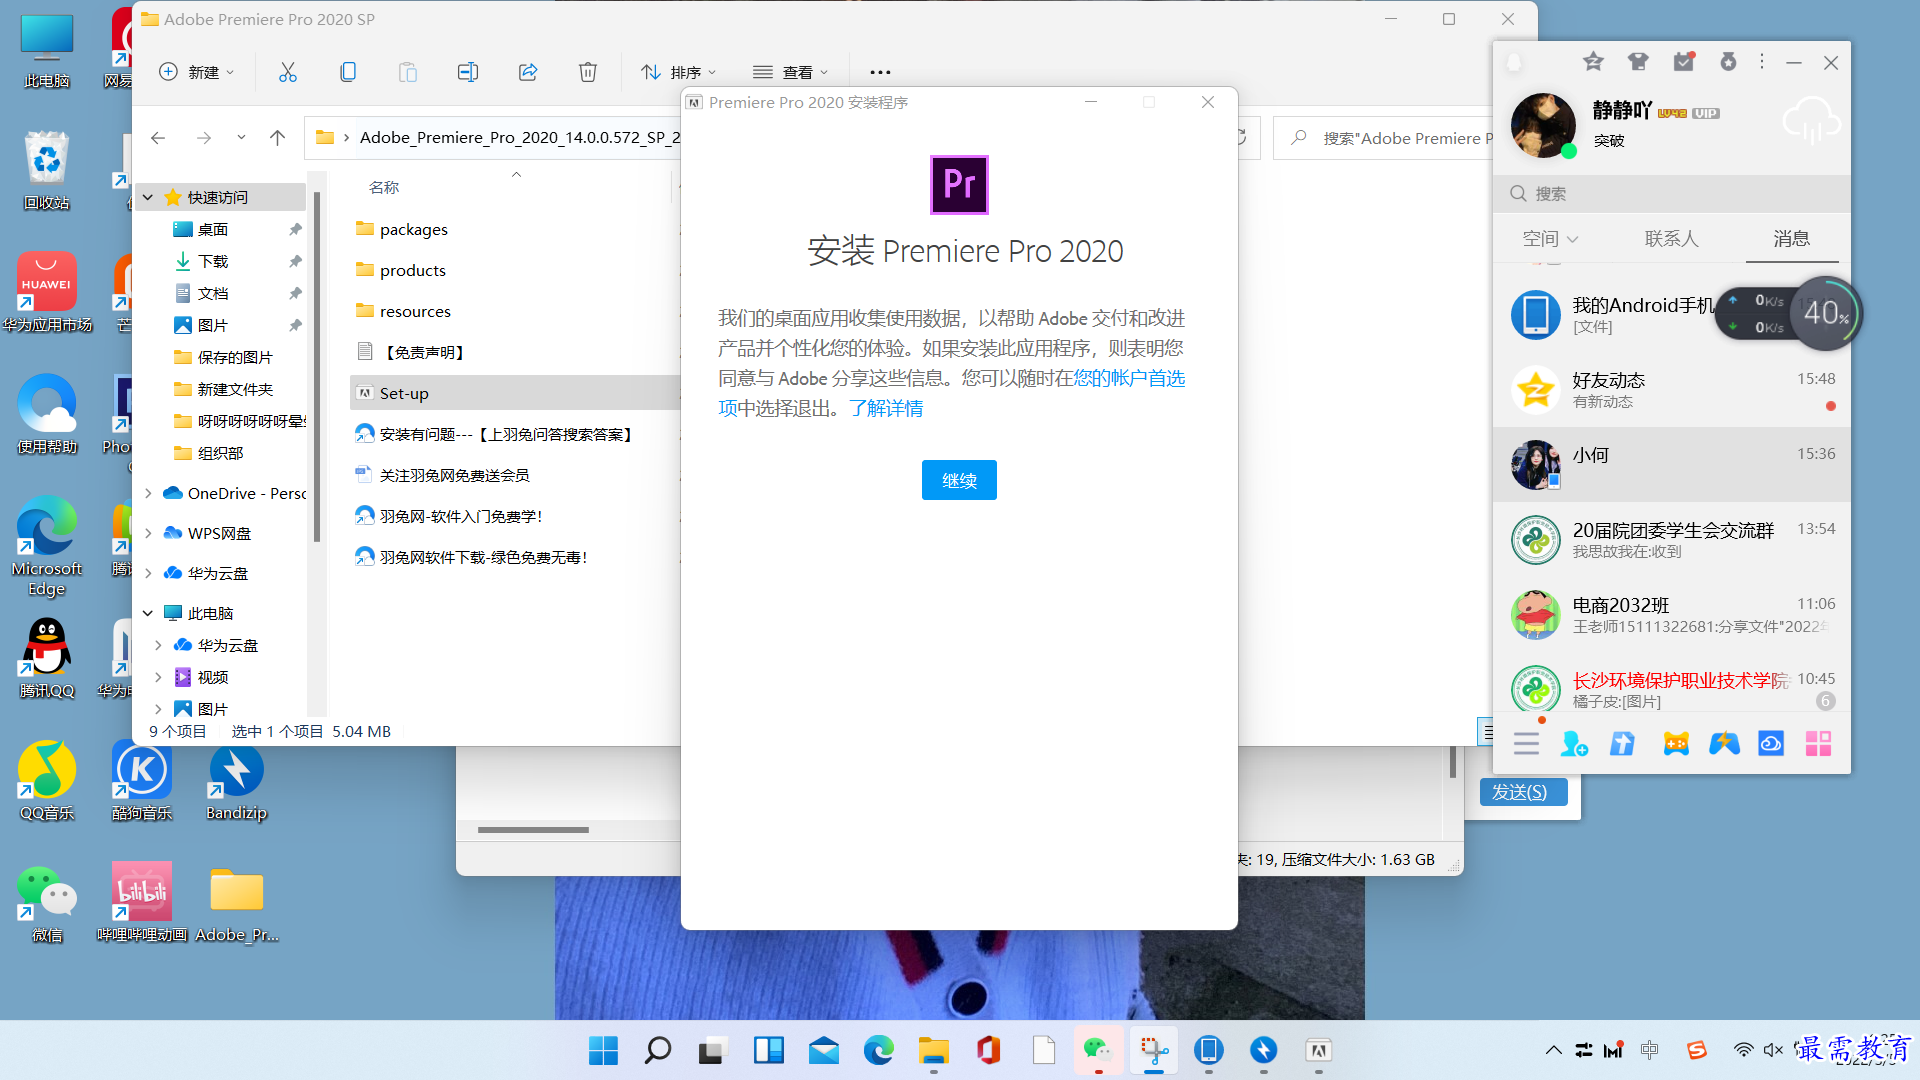Open 20届院团委学生会交流群 chat
Screen dimensions: 1920x1080
coord(1672,540)
